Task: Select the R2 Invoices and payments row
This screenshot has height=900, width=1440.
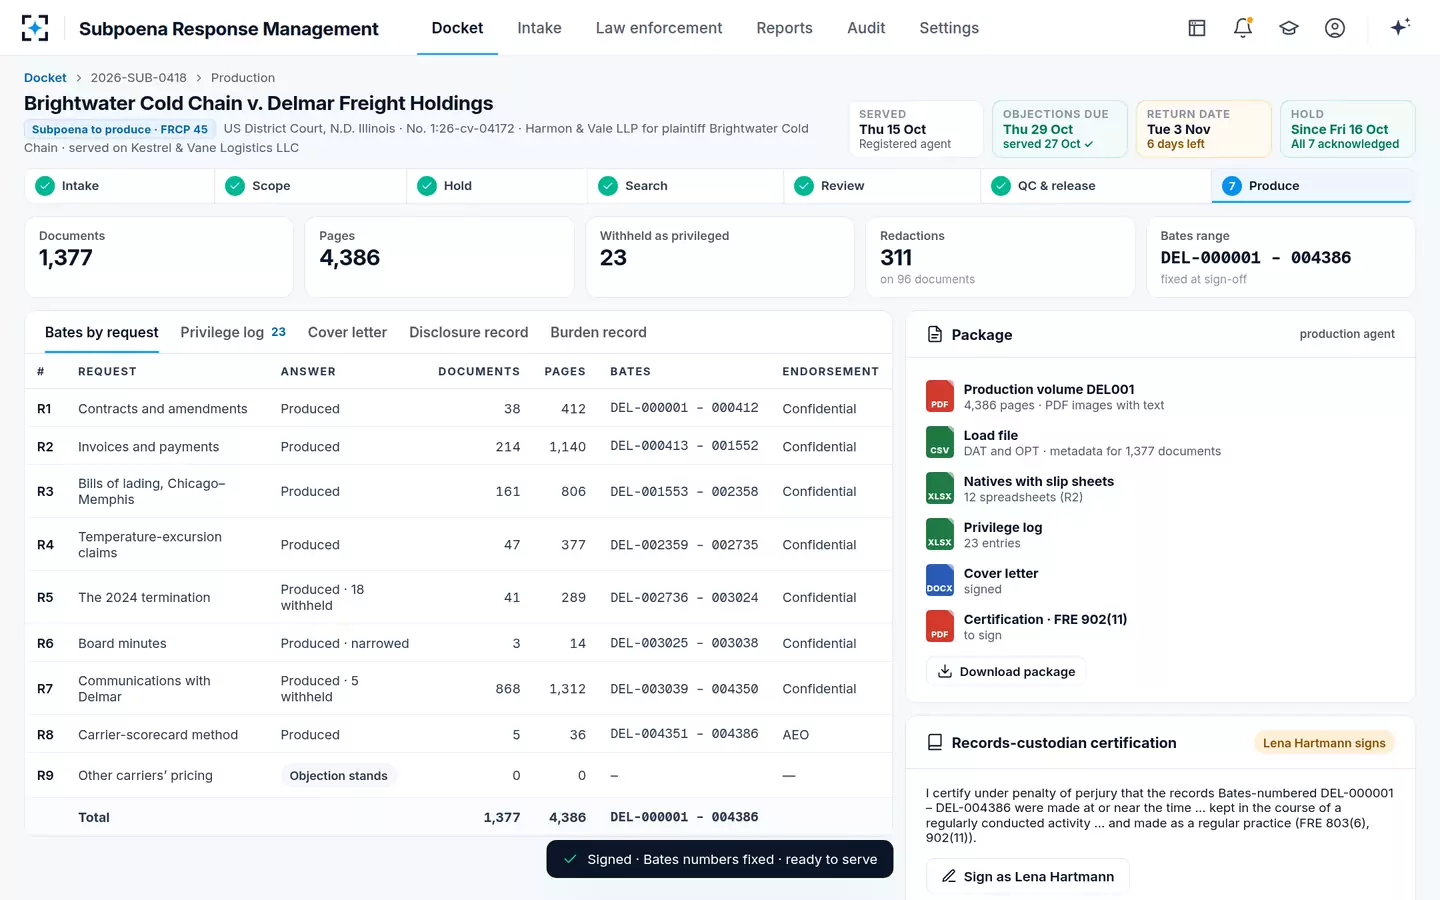Action: tap(458, 447)
